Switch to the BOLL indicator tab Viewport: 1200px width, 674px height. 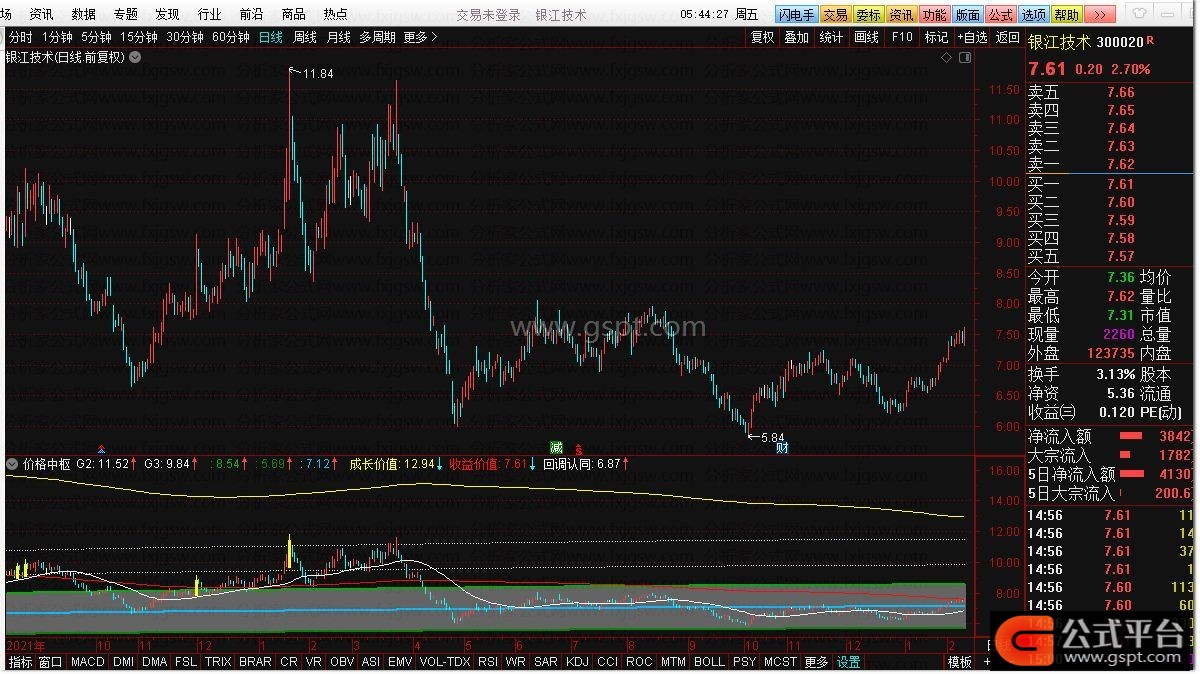point(709,662)
